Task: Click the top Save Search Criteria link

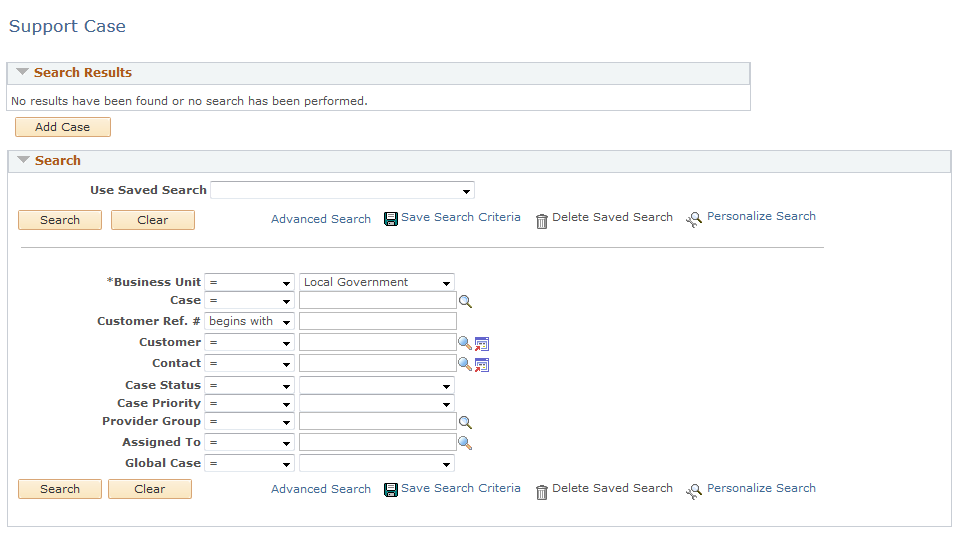Action: 460,217
